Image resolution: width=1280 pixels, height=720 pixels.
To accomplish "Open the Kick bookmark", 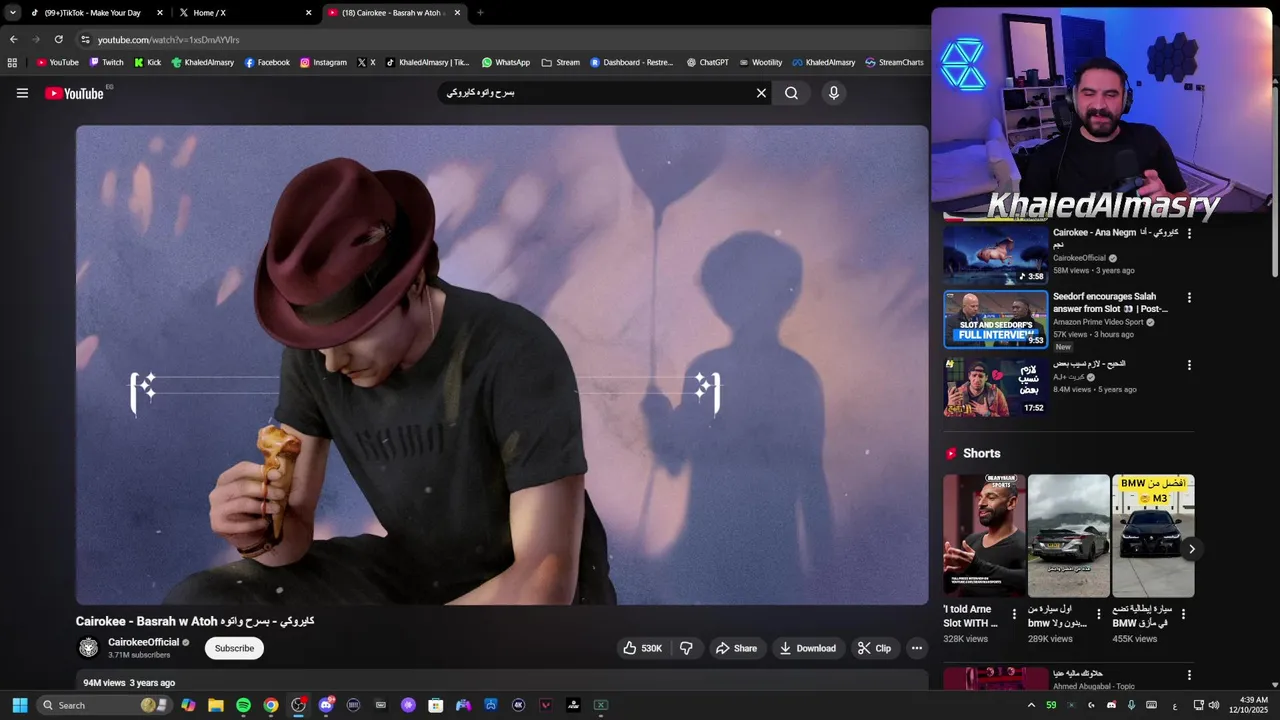I will [x=147, y=62].
